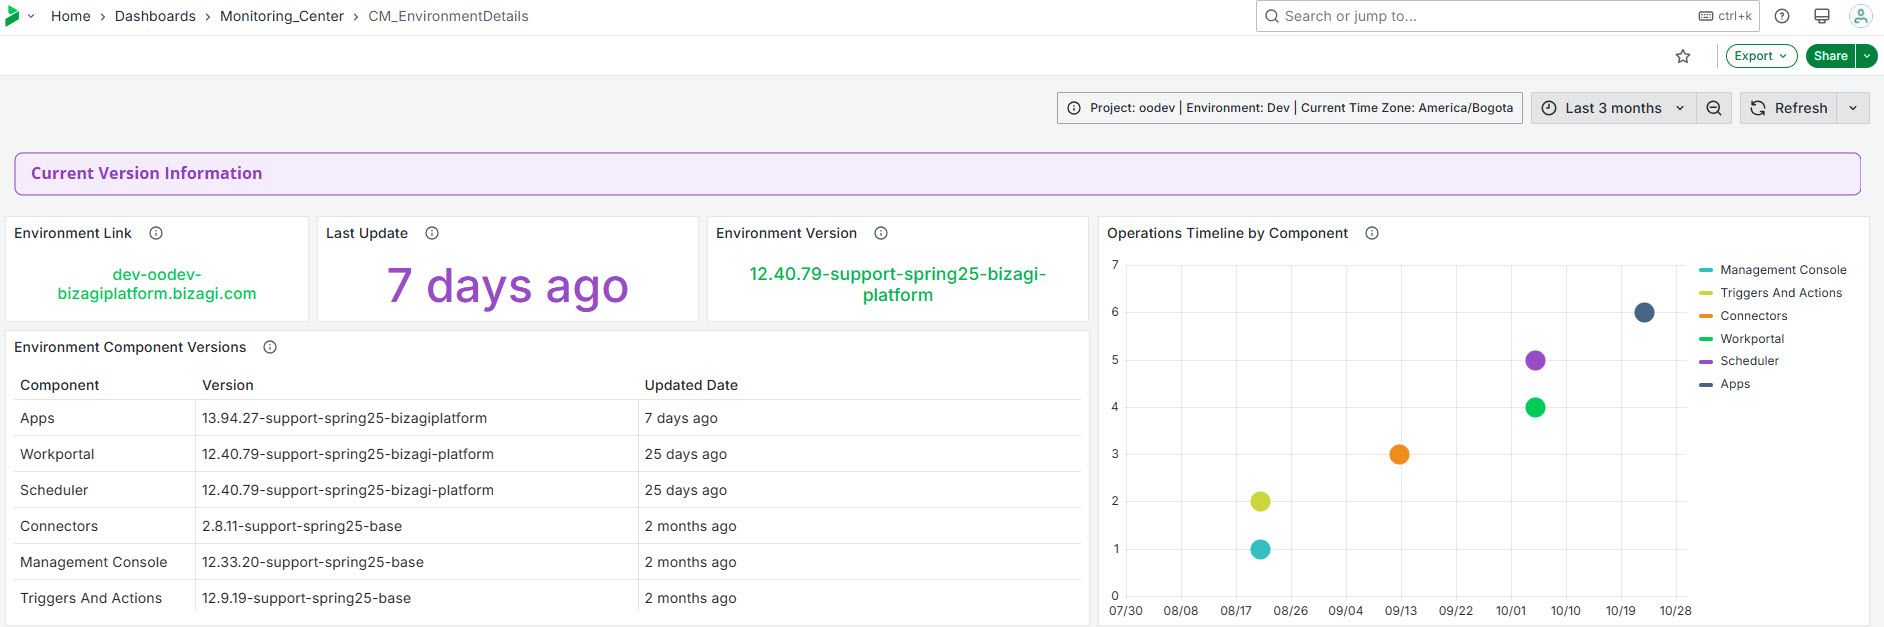Open the user profile avatar
This screenshot has width=1884, height=627.
click(1860, 16)
